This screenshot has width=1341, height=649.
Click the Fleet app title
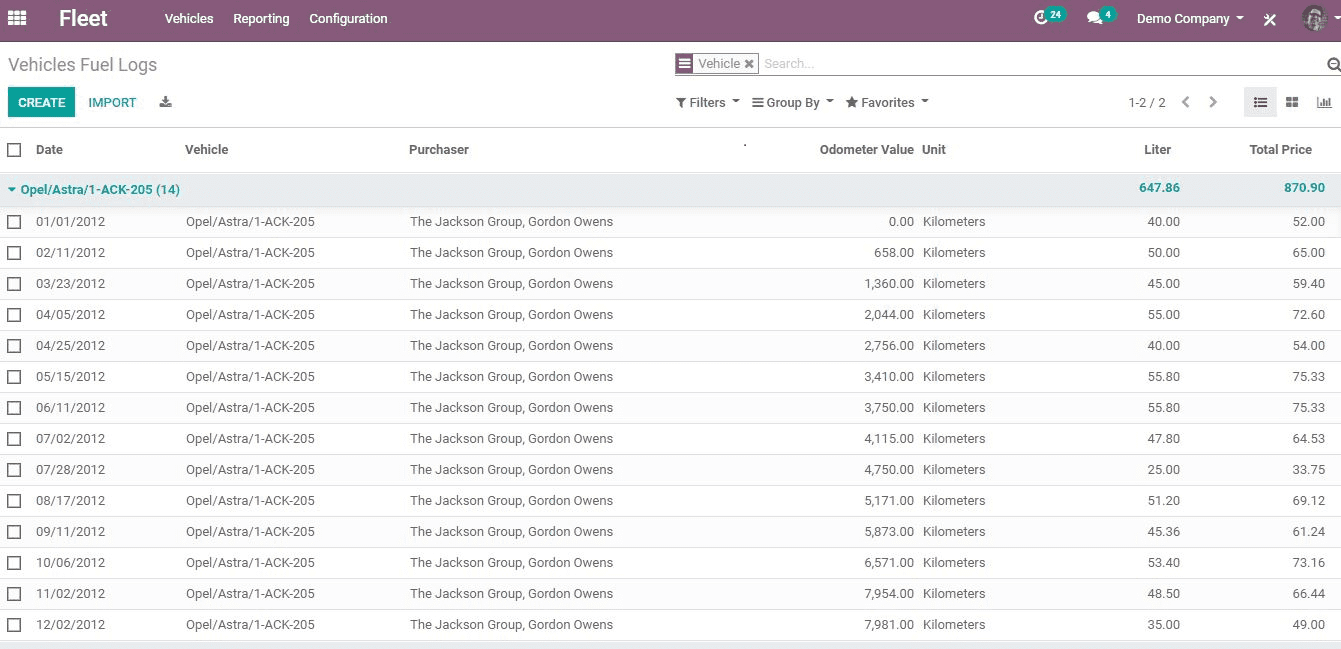83,18
